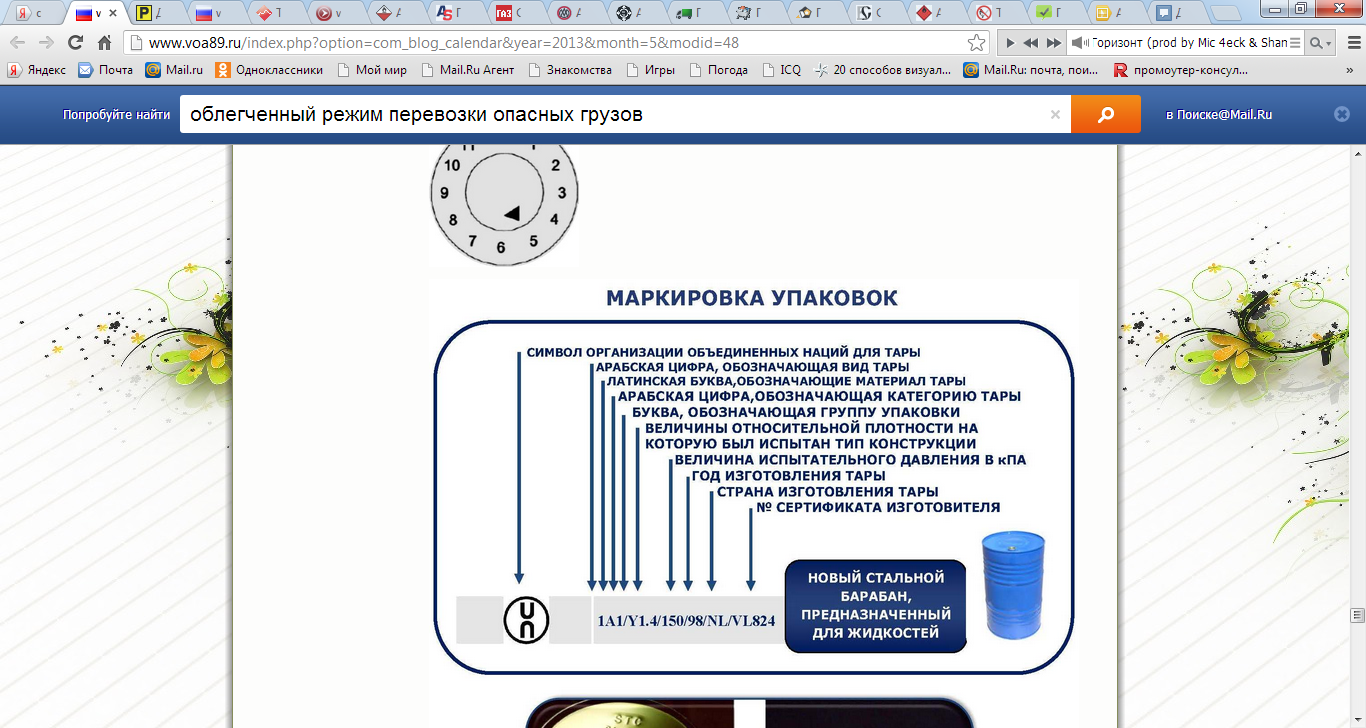1366x728 pixels.
Task: Open the Mail.ru bookmark
Action: click(x=174, y=70)
